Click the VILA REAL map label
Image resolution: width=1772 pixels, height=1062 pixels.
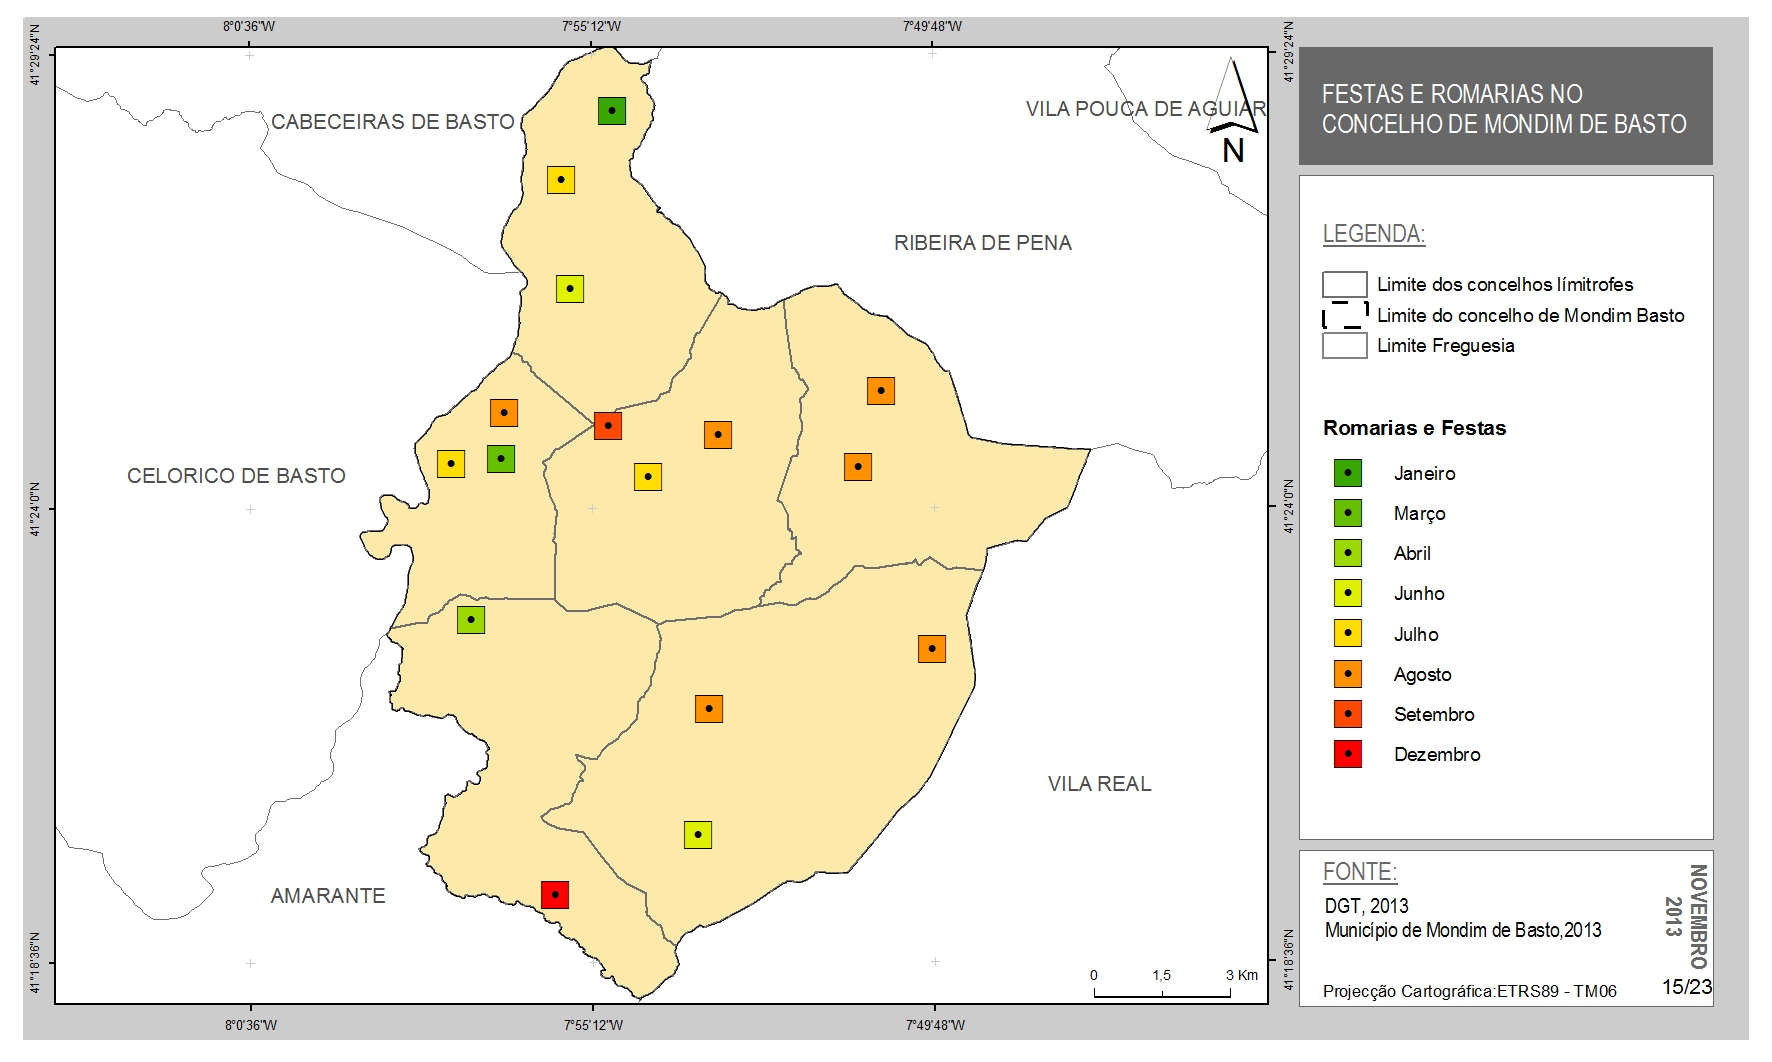1100,784
